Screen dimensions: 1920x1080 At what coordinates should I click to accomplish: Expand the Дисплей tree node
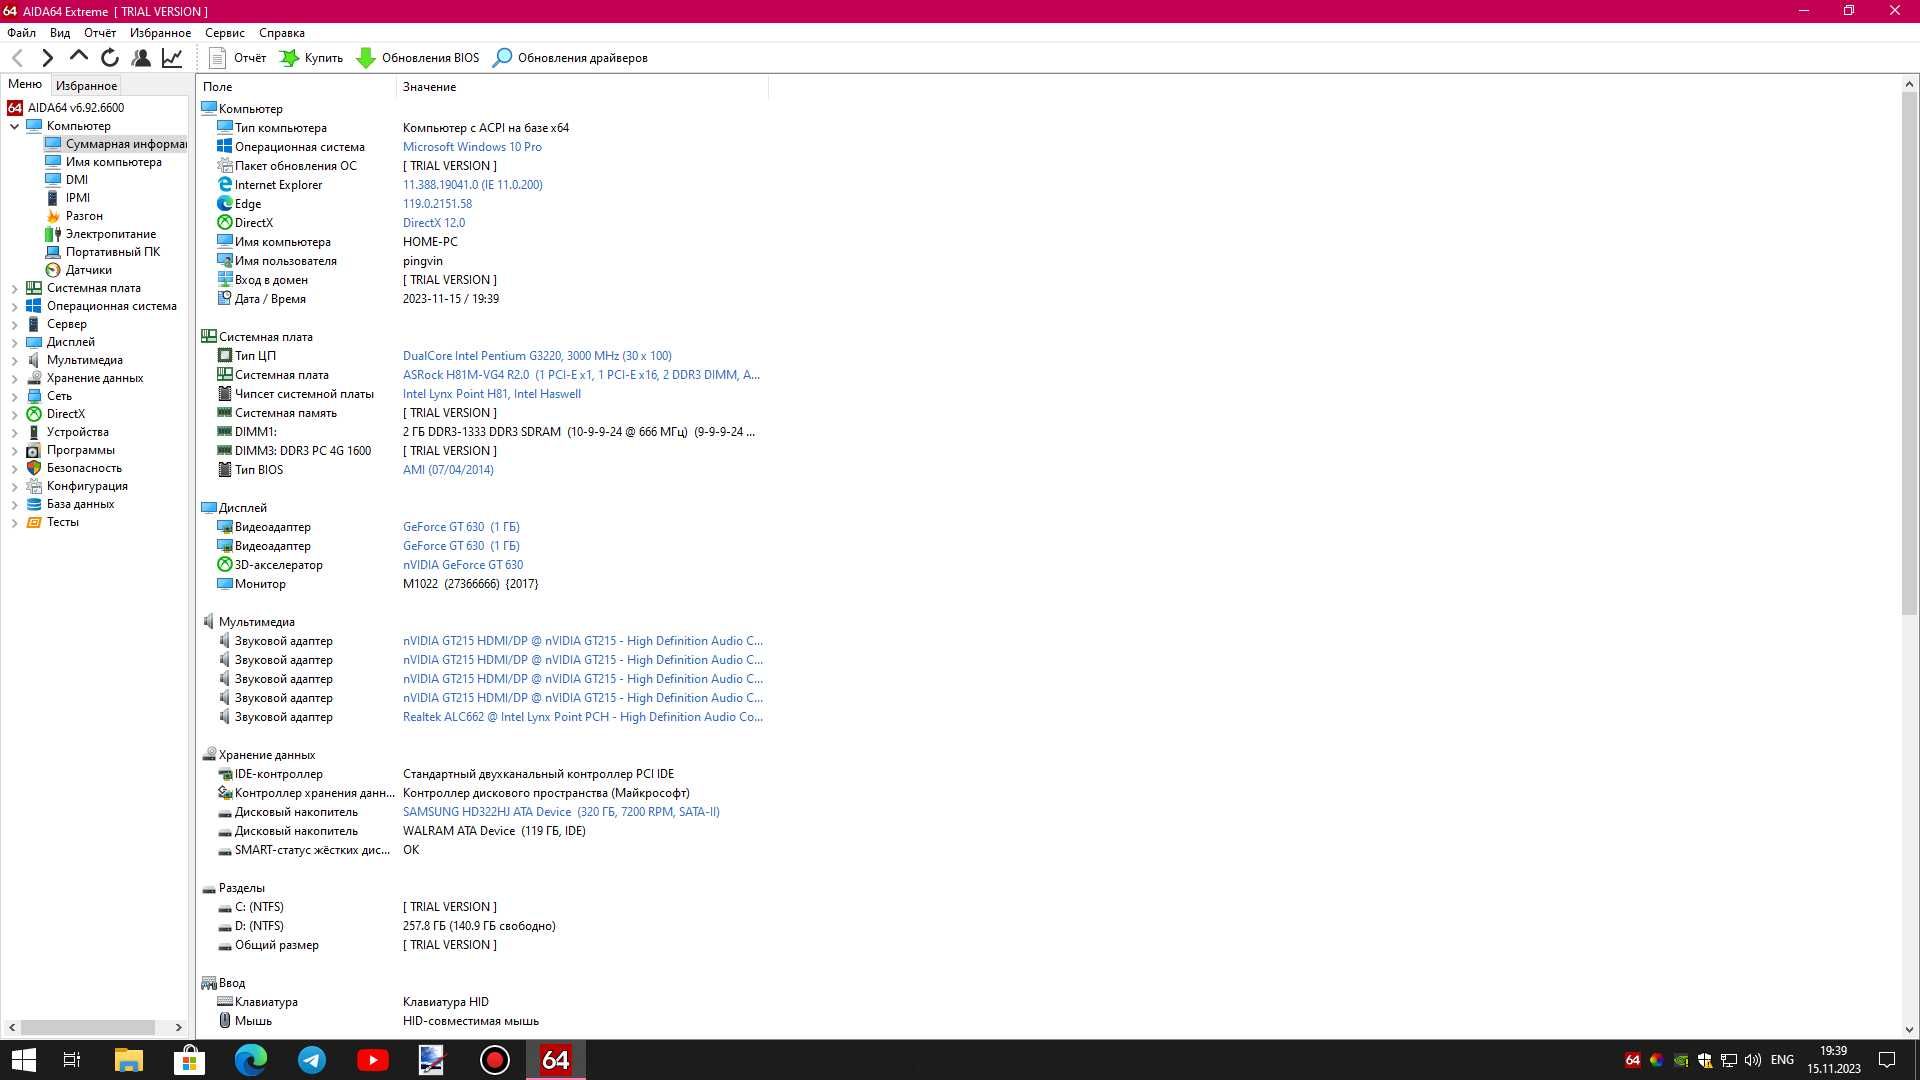point(14,342)
